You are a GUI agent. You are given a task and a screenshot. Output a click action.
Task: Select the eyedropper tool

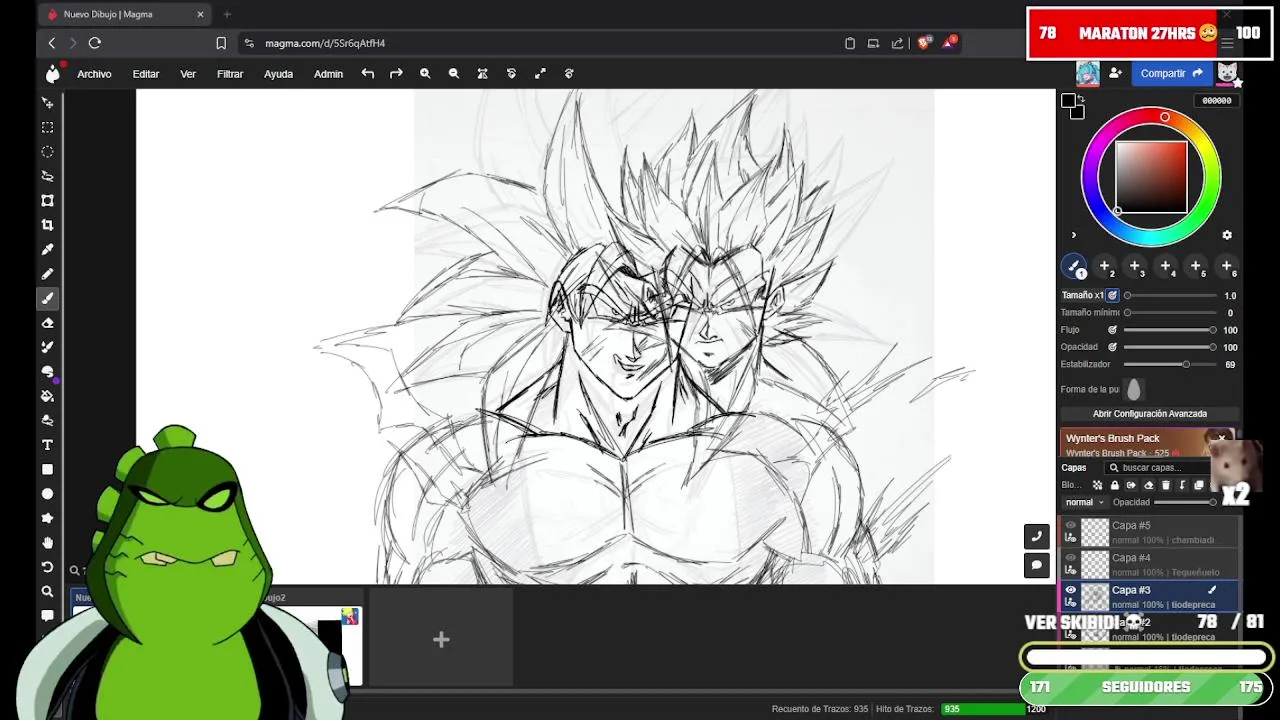pyautogui.click(x=47, y=249)
